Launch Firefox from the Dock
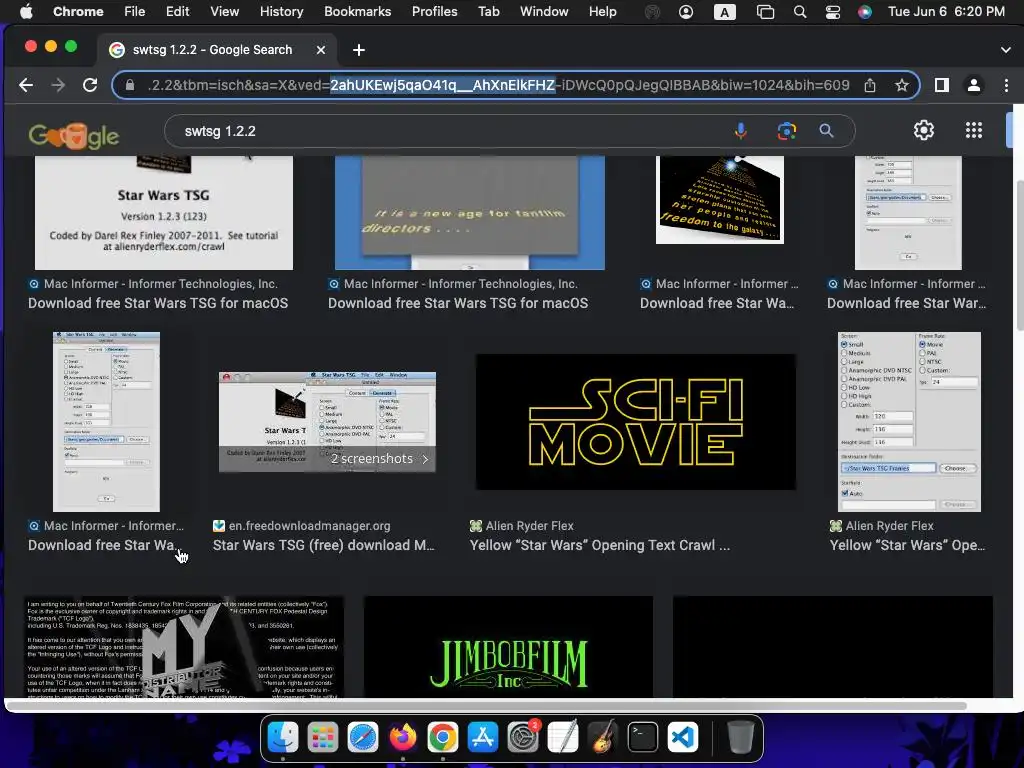This screenshot has width=1024, height=768. point(403,738)
